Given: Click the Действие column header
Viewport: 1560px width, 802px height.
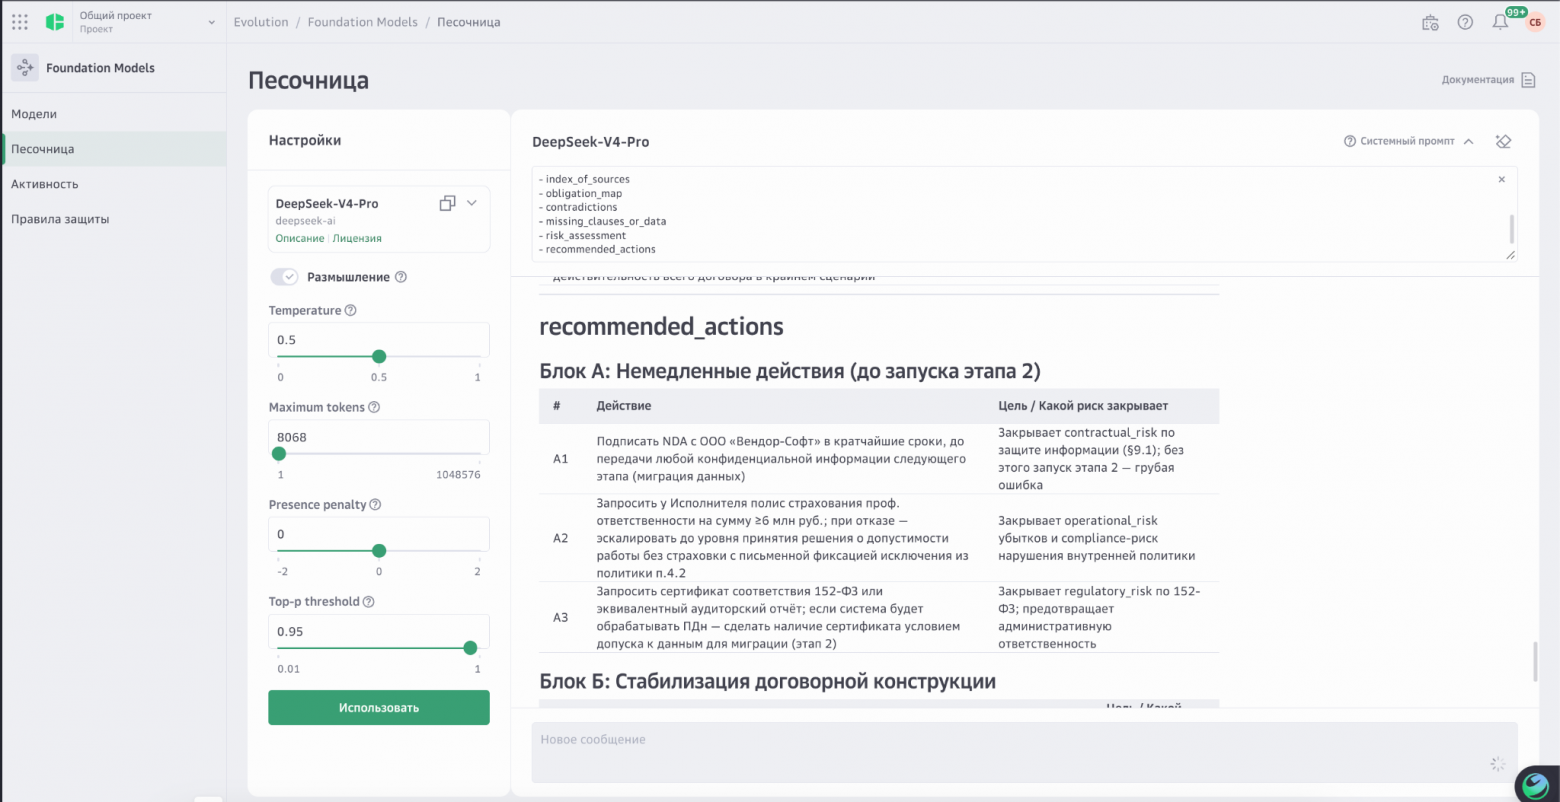Looking at the screenshot, I should coord(624,405).
